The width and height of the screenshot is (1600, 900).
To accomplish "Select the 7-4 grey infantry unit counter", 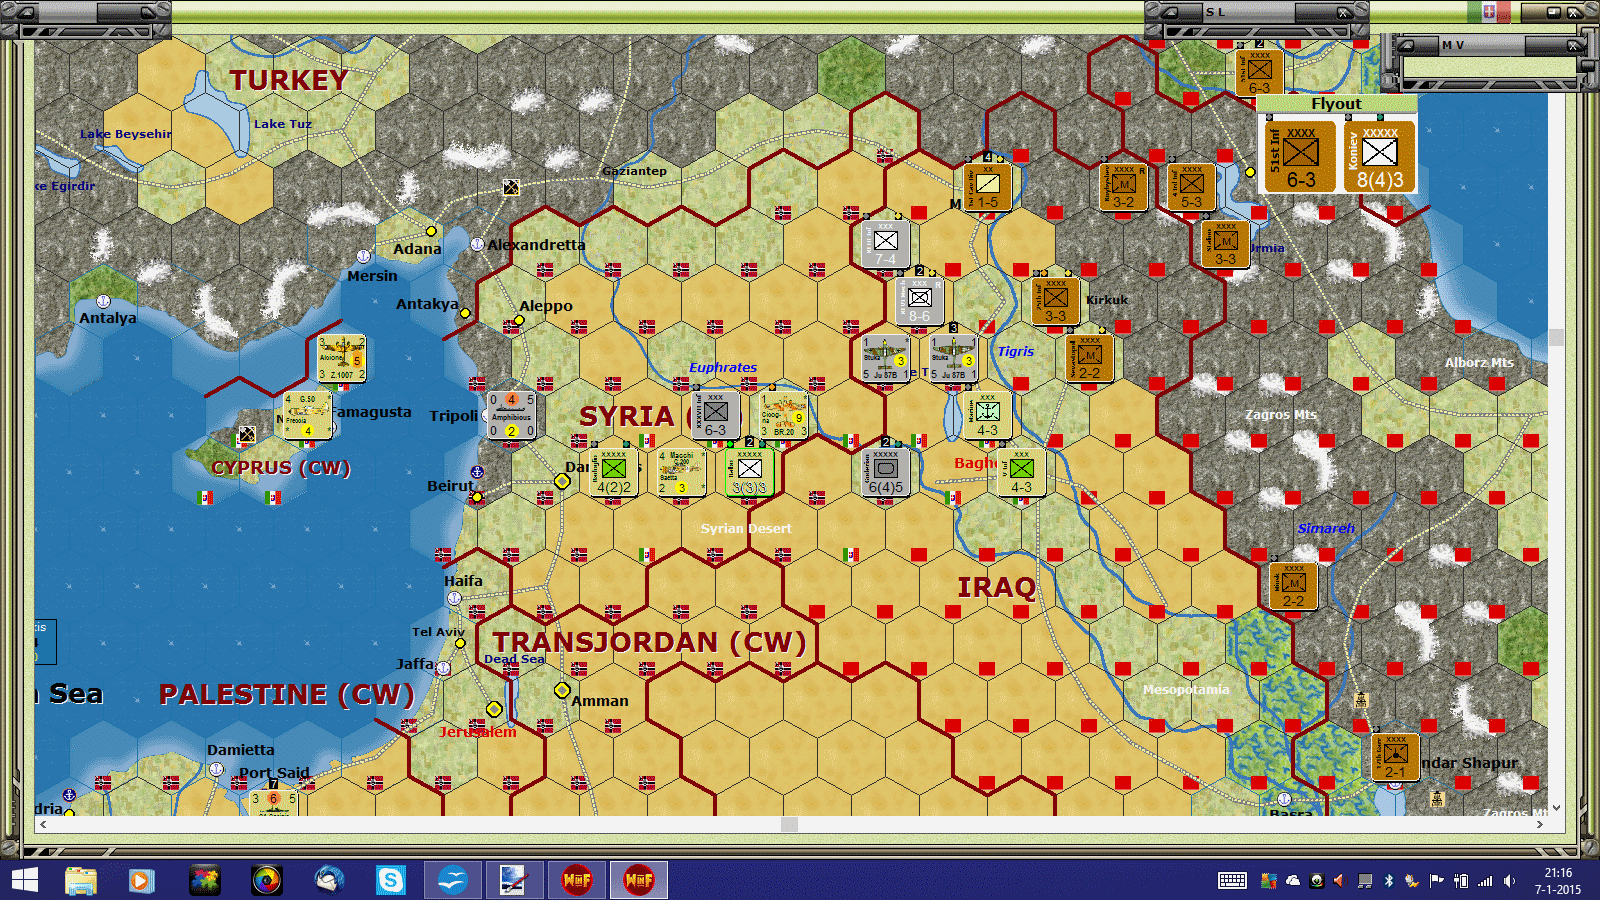I will click(x=886, y=244).
